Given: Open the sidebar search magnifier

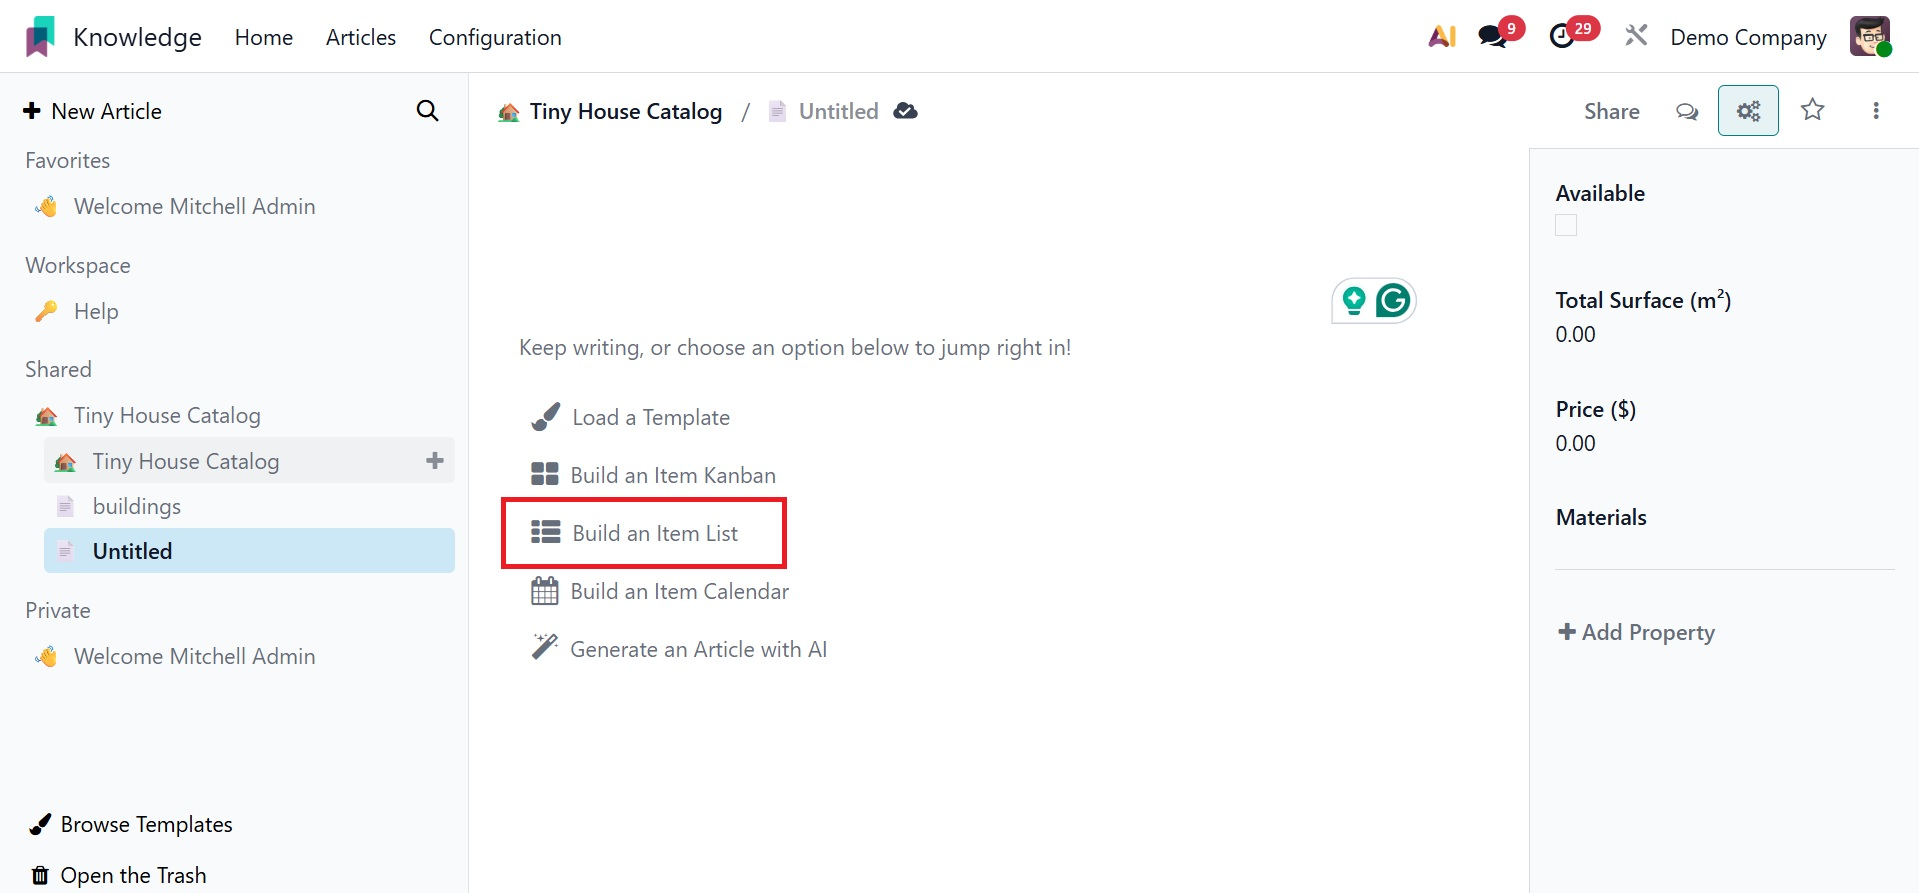Looking at the screenshot, I should 427,111.
